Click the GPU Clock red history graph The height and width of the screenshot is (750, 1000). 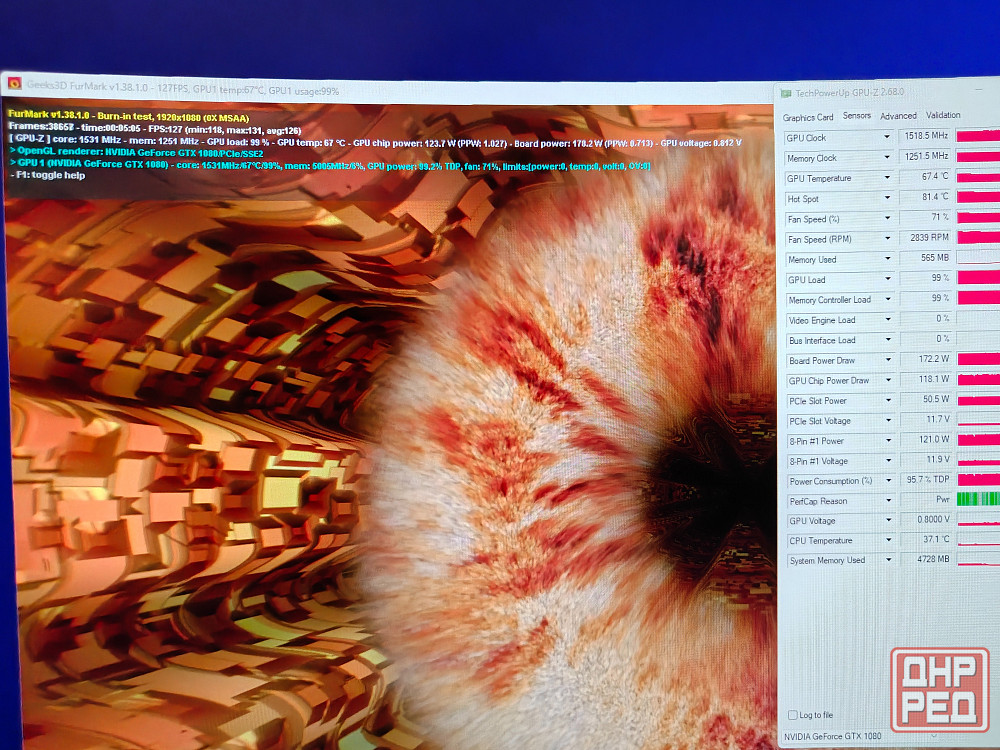(x=978, y=136)
